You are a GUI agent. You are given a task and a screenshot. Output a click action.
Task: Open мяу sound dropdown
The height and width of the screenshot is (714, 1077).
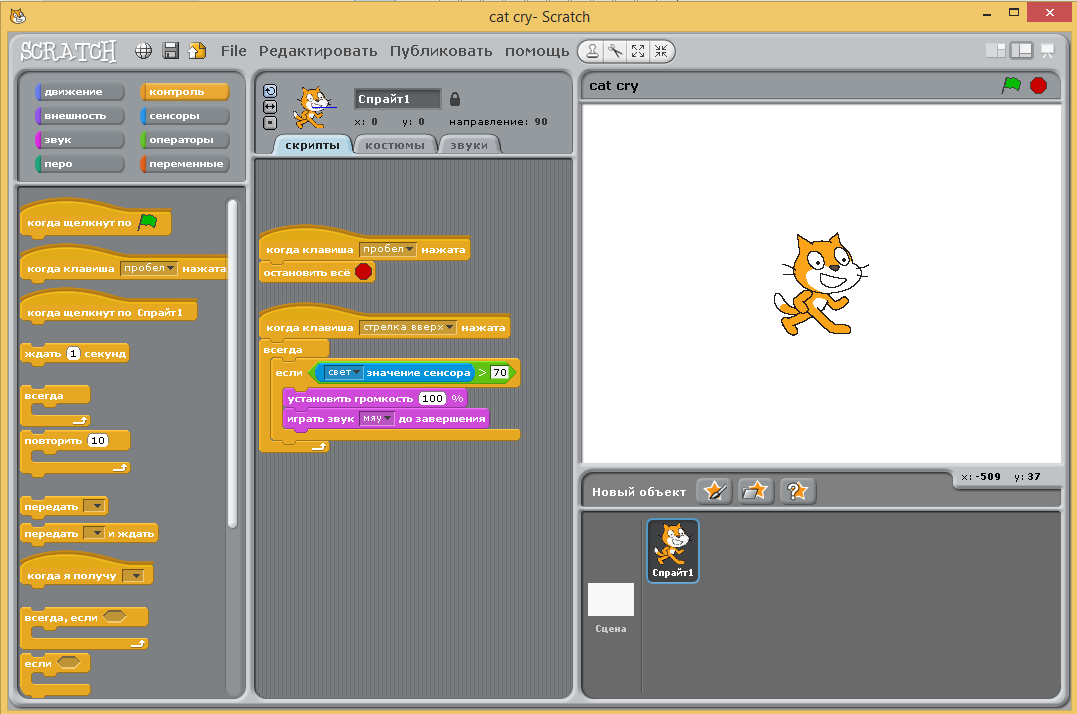[377, 418]
